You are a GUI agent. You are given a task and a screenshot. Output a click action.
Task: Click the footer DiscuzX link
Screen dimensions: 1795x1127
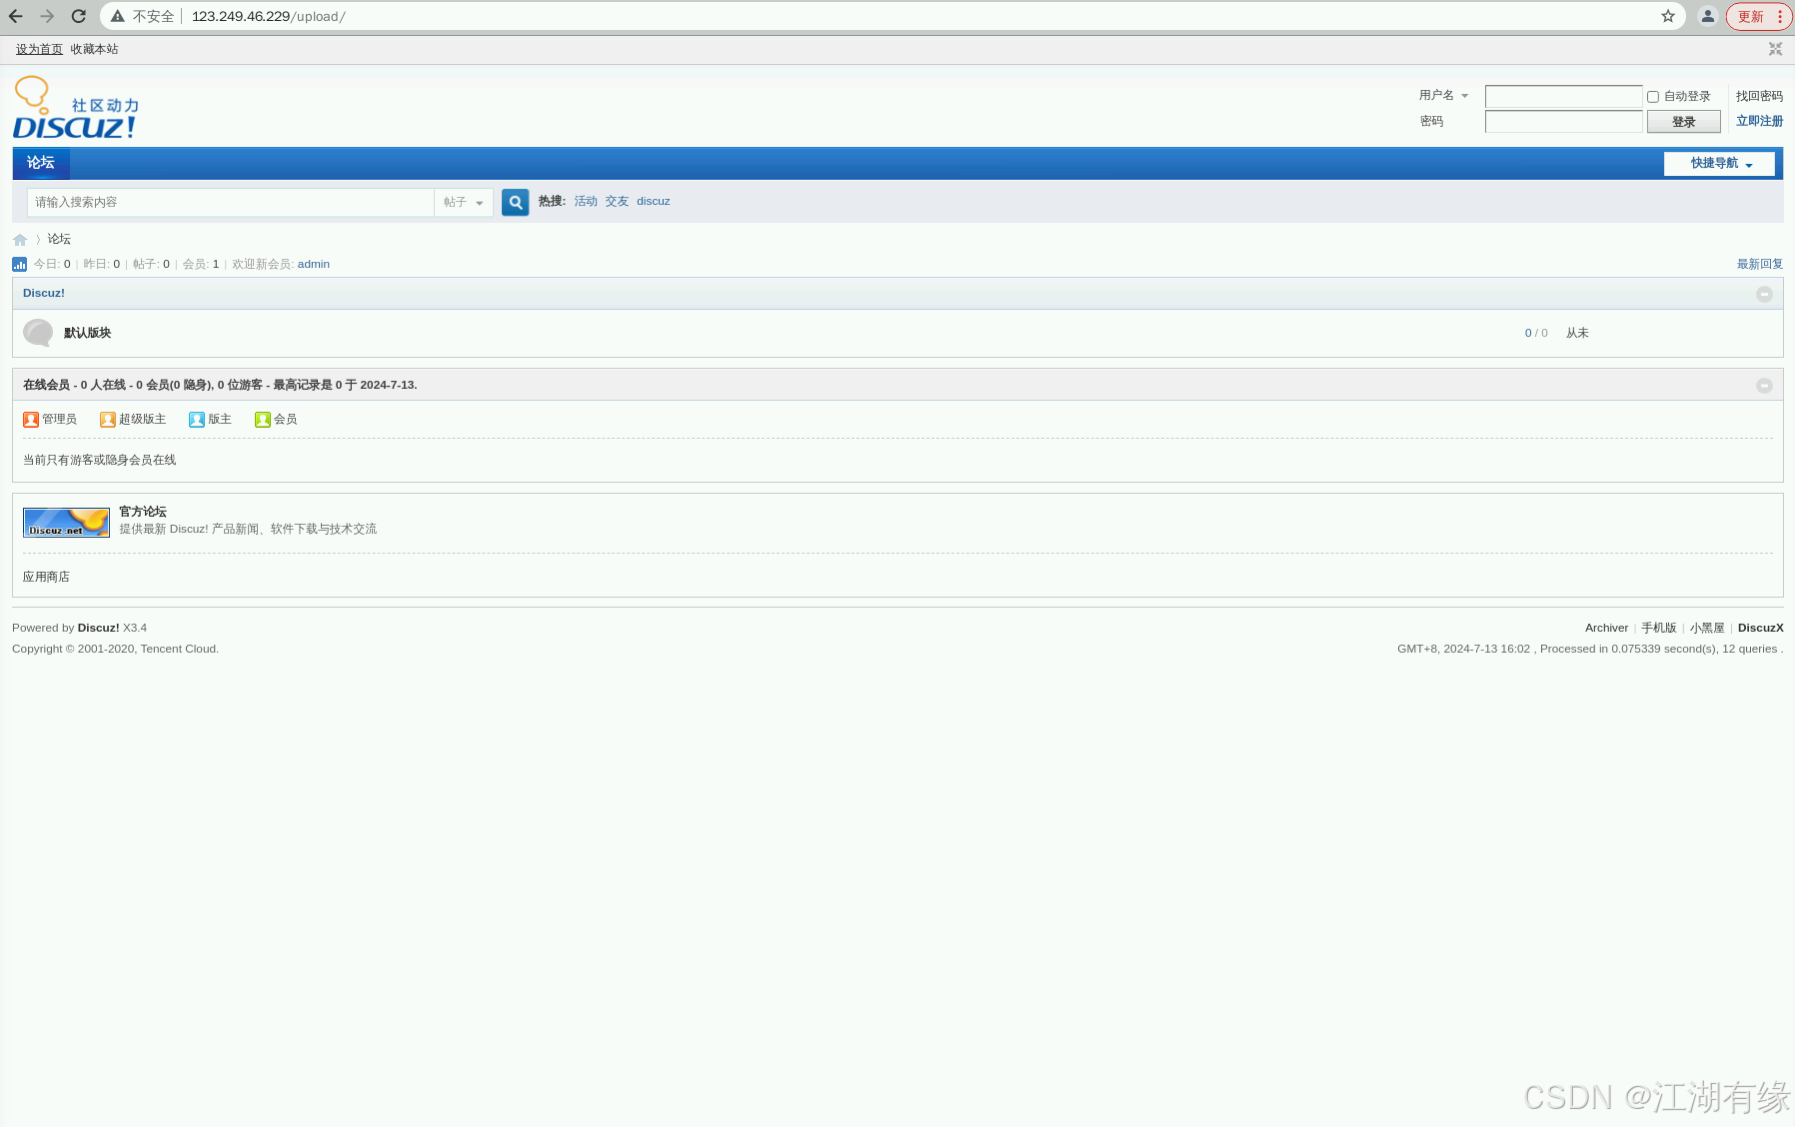pos(1760,628)
